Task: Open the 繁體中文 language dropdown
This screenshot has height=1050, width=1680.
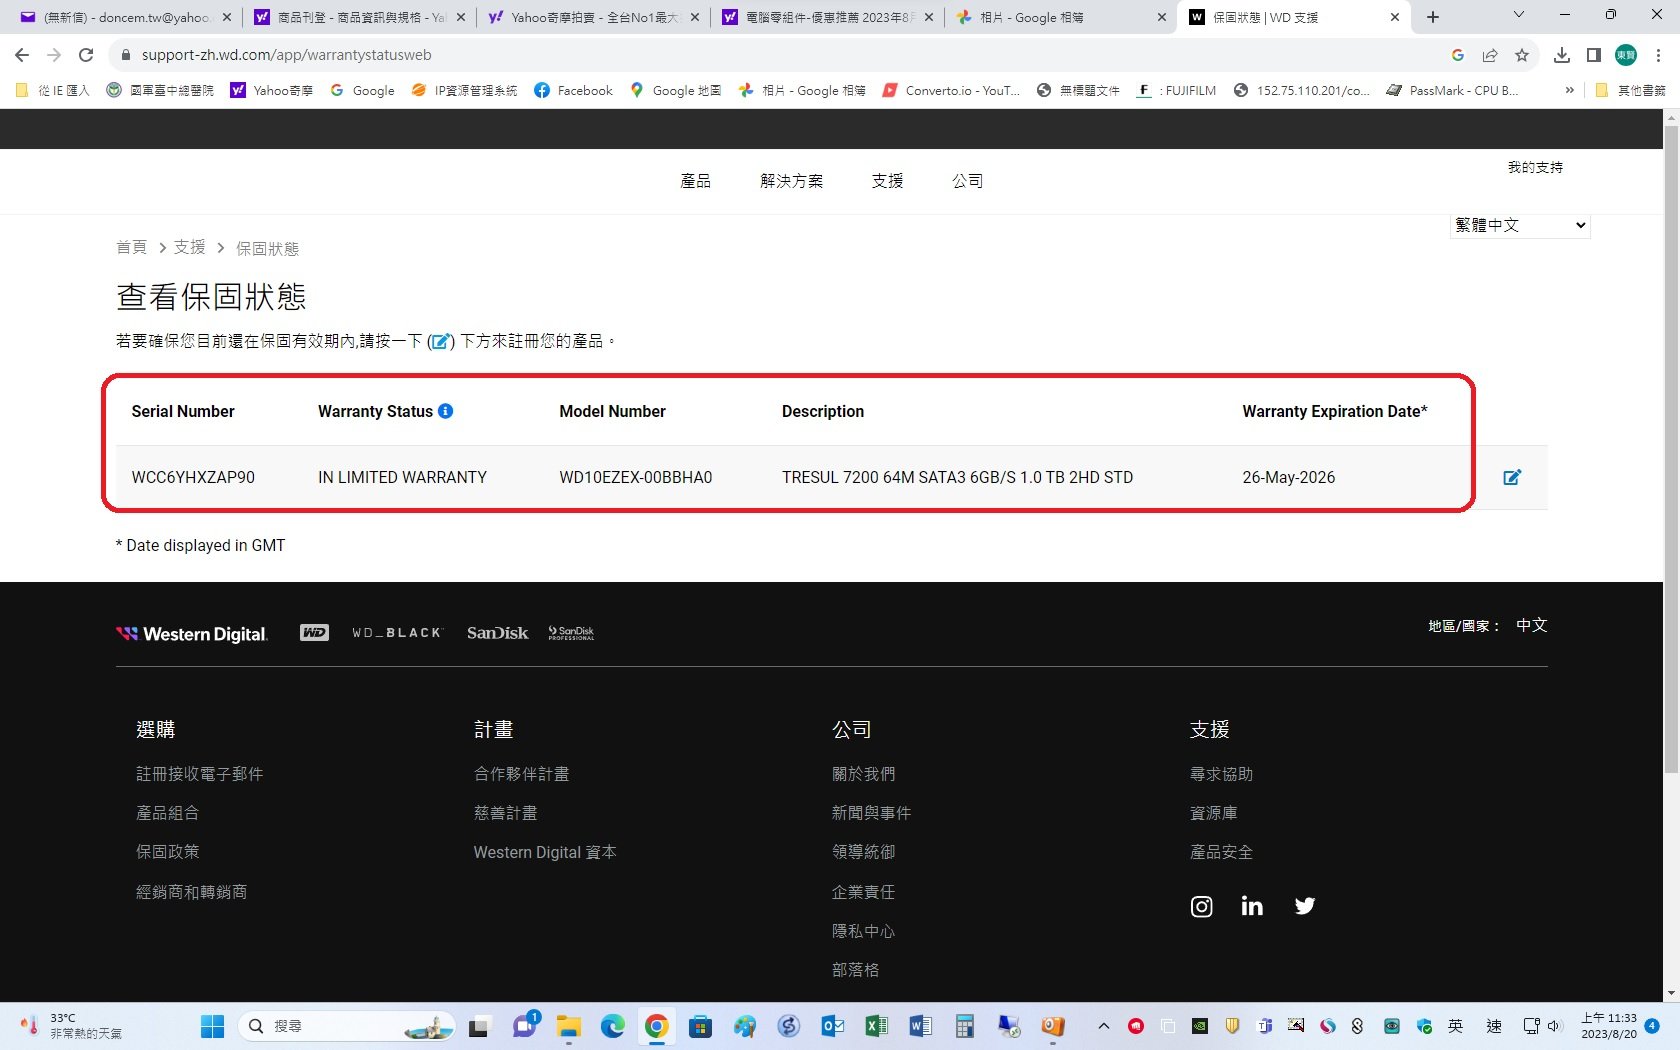Action: point(1520,225)
